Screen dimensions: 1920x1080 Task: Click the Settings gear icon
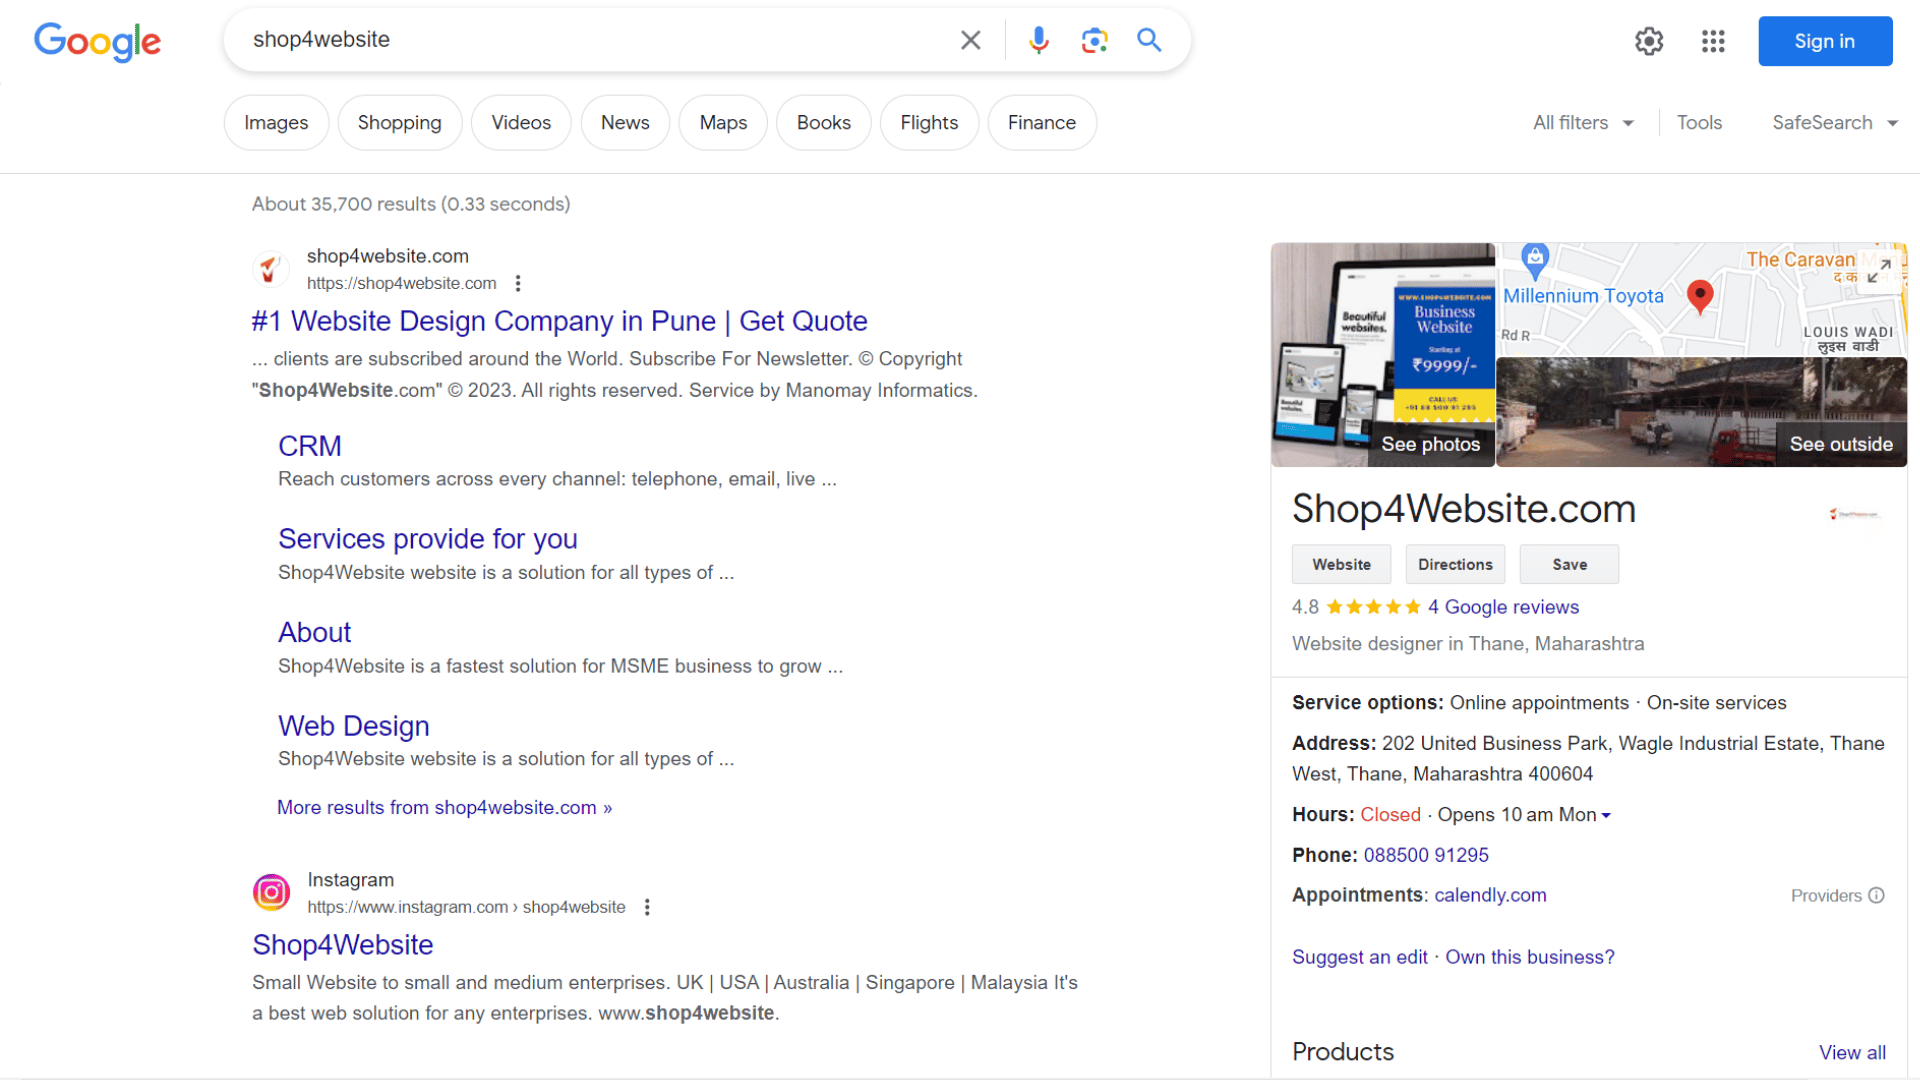pyautogui.click(x=1650, y=40)
